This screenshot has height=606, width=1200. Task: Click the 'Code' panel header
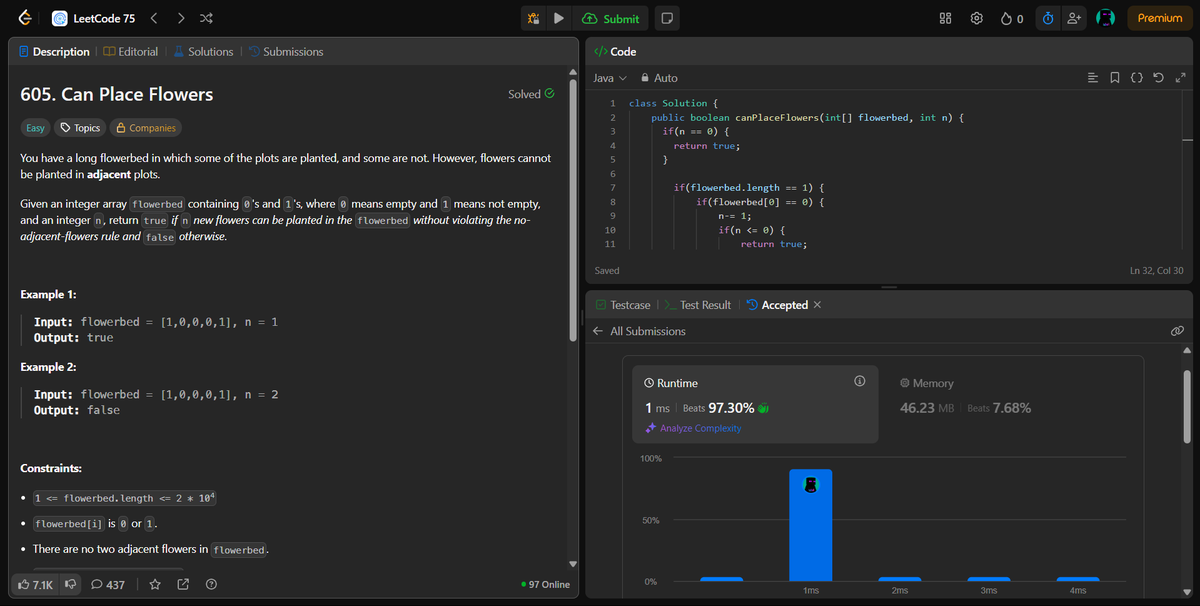point(615,51)
